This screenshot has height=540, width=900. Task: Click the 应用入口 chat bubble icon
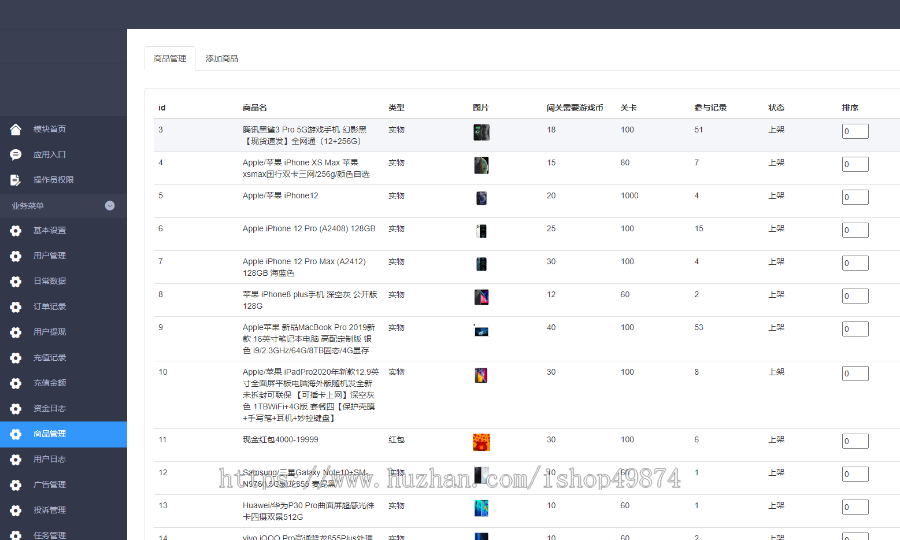(15, 154)
